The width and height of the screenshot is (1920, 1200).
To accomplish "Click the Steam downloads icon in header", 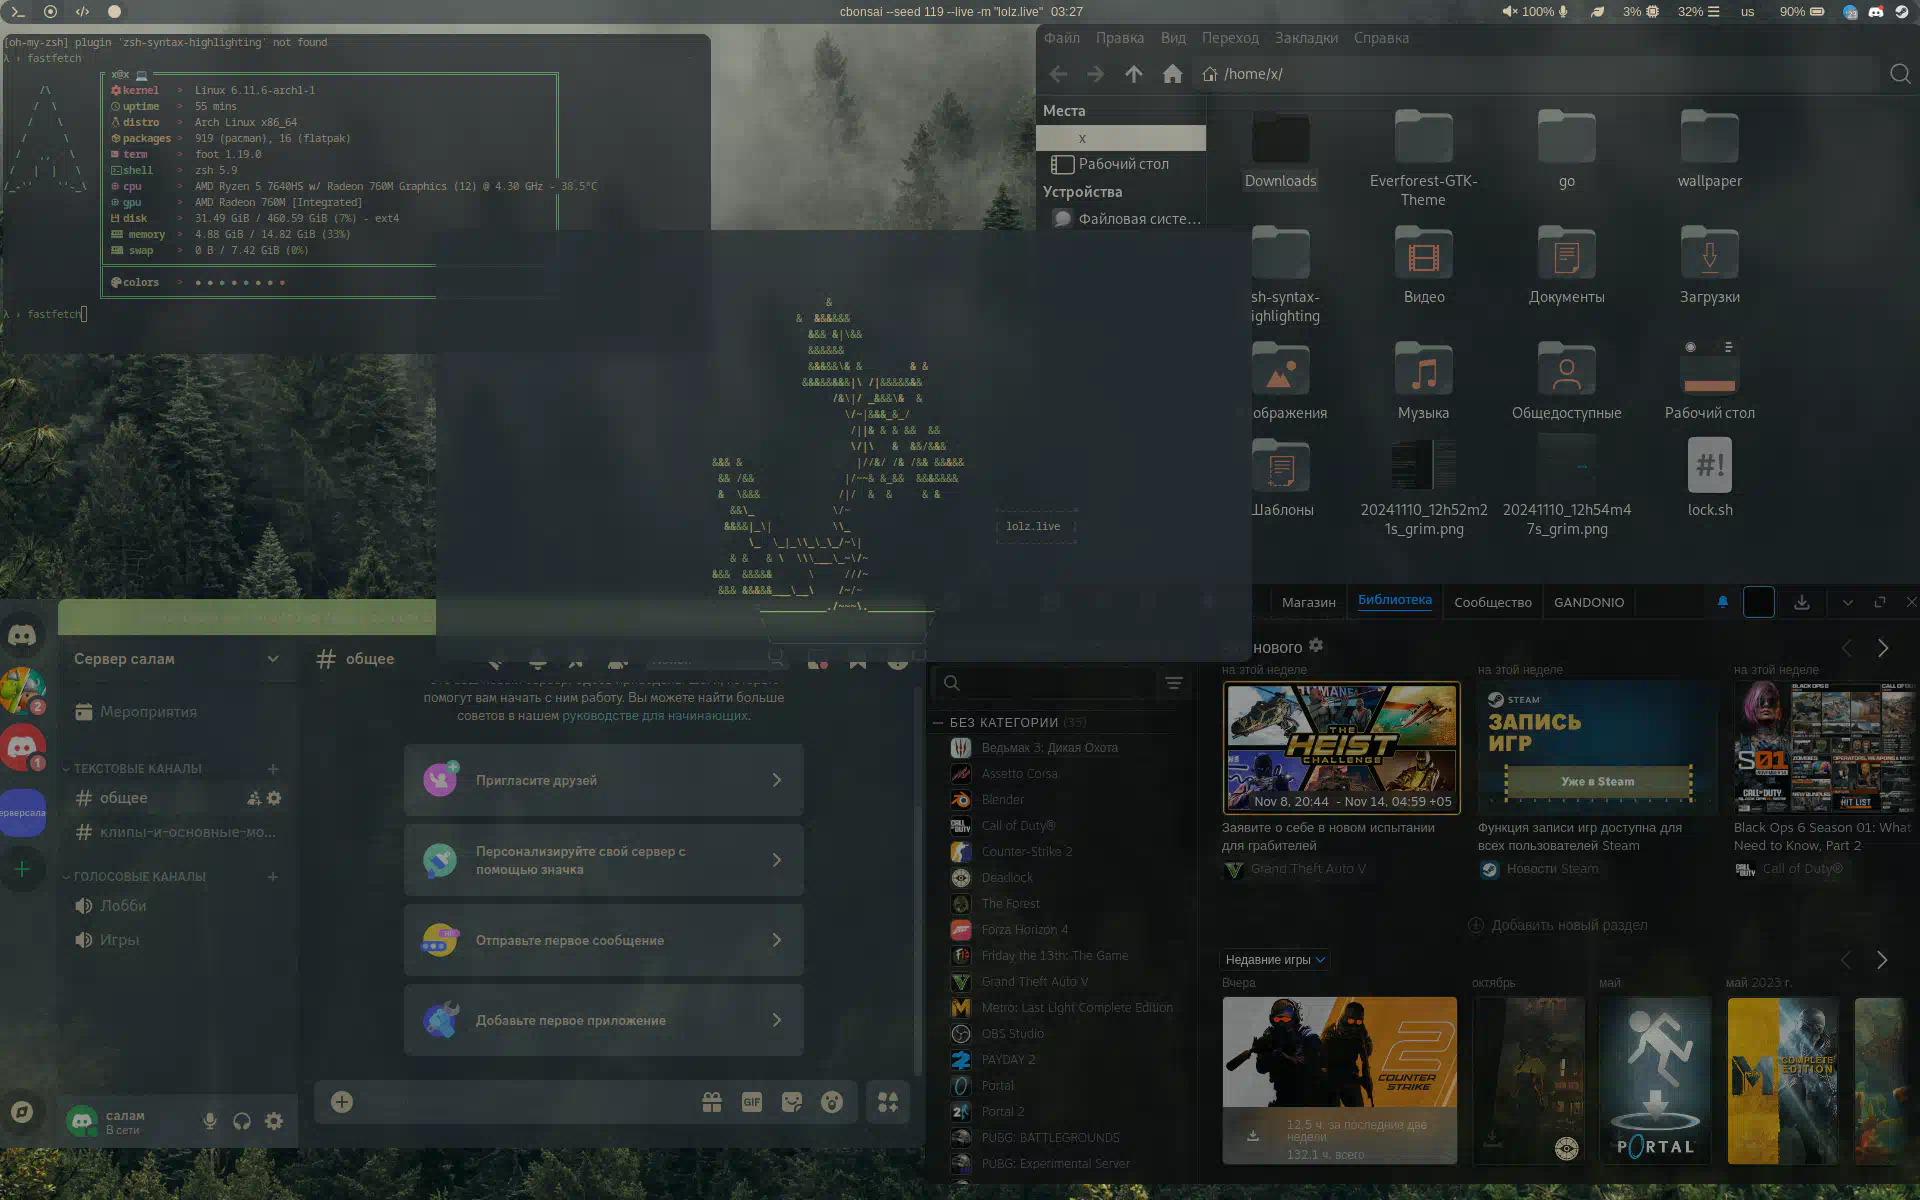I will click(x=1801, y=602).
